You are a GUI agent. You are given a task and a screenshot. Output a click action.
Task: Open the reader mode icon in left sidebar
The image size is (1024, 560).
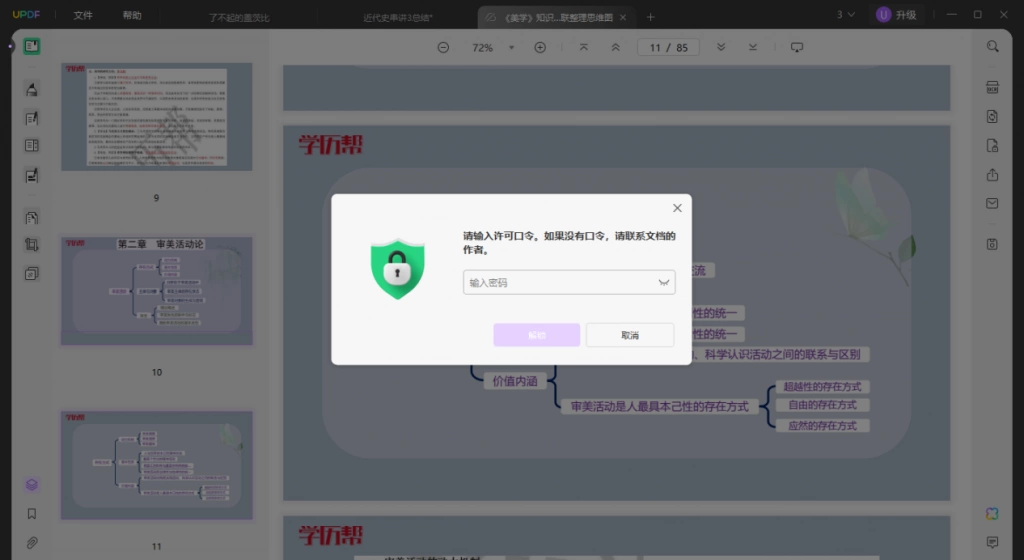coord(31,46)
